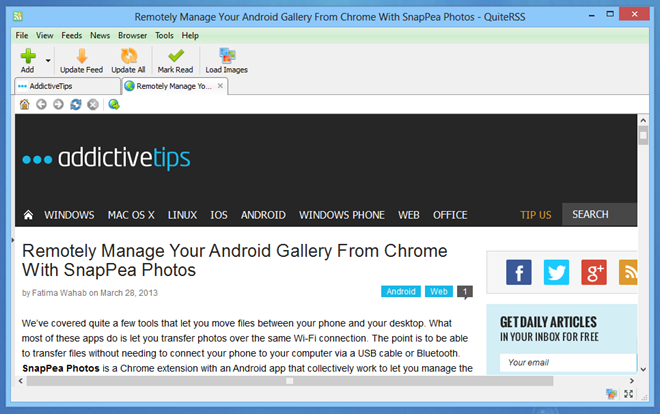Screen dimensions: 660x414
Task: Click the Android category tag
Action: tap(401, 292)
